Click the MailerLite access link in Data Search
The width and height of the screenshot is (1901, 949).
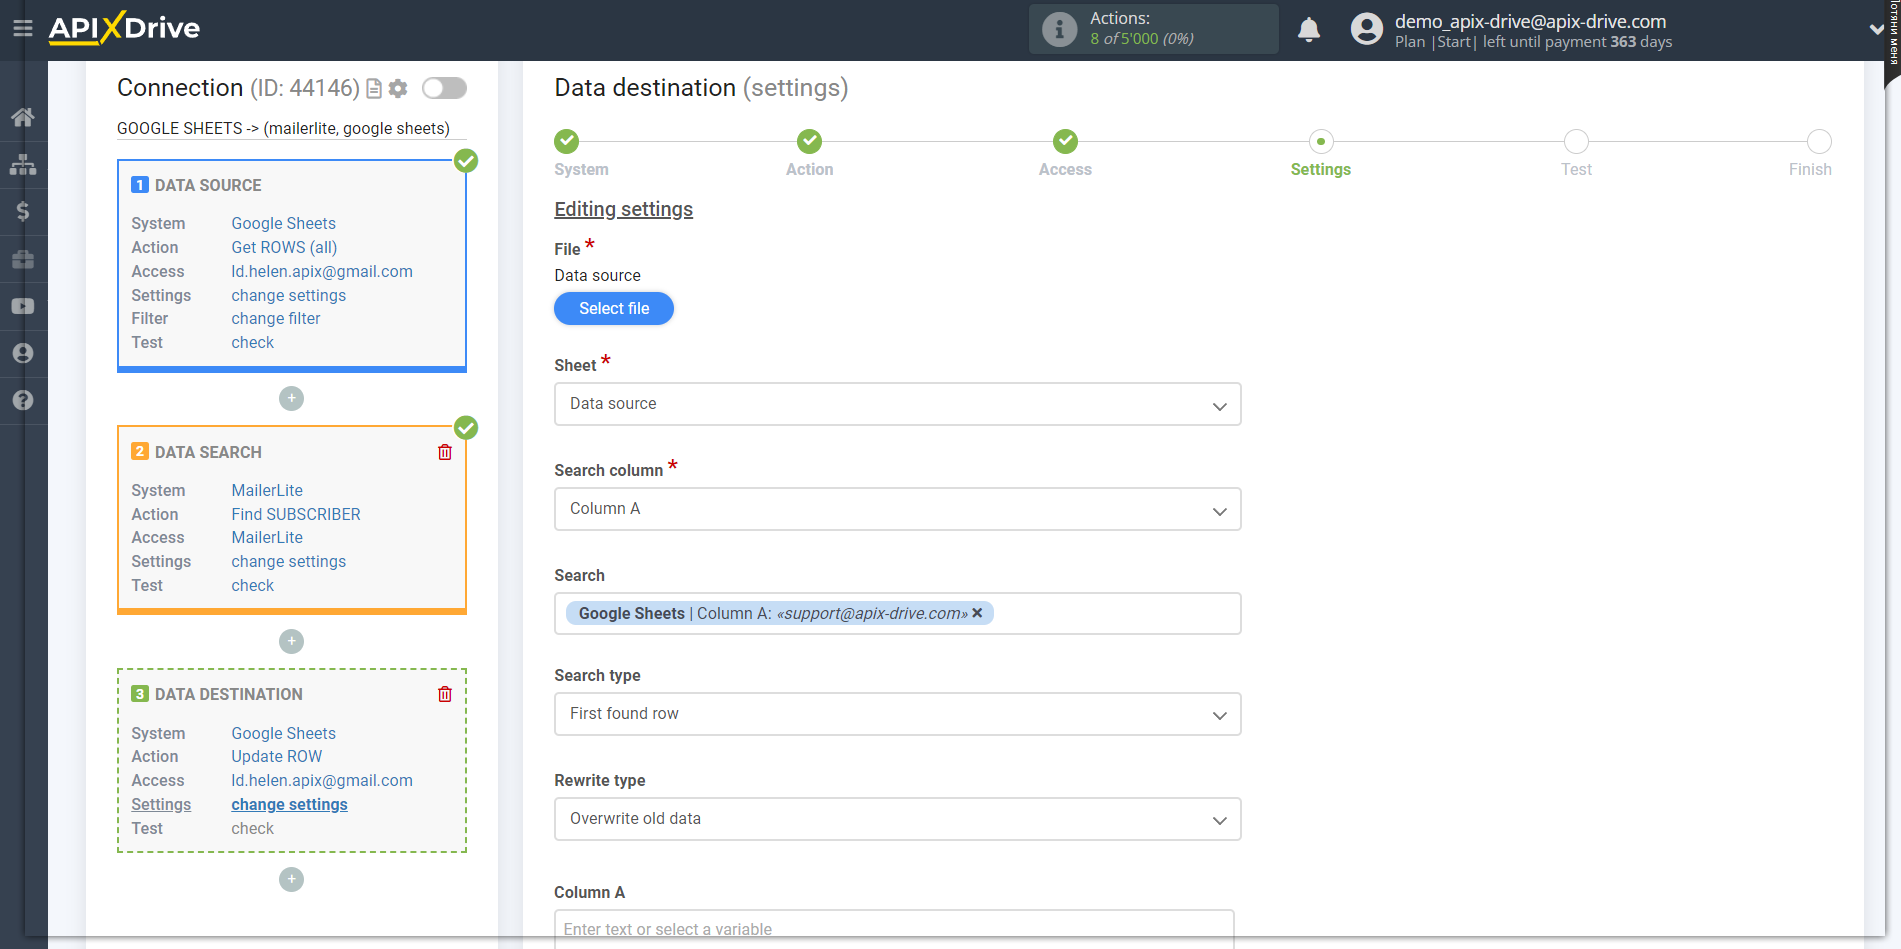(267, 537)
